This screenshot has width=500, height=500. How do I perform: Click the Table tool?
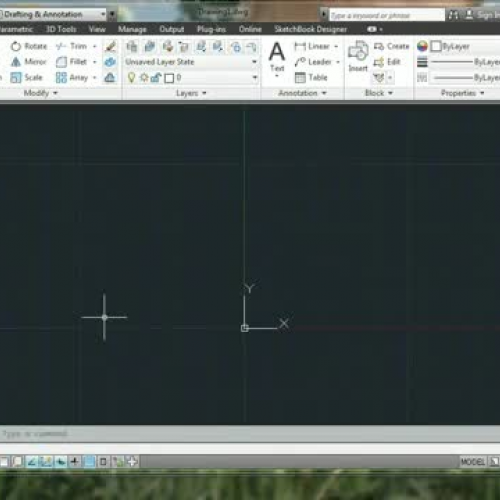coord(311,77)
